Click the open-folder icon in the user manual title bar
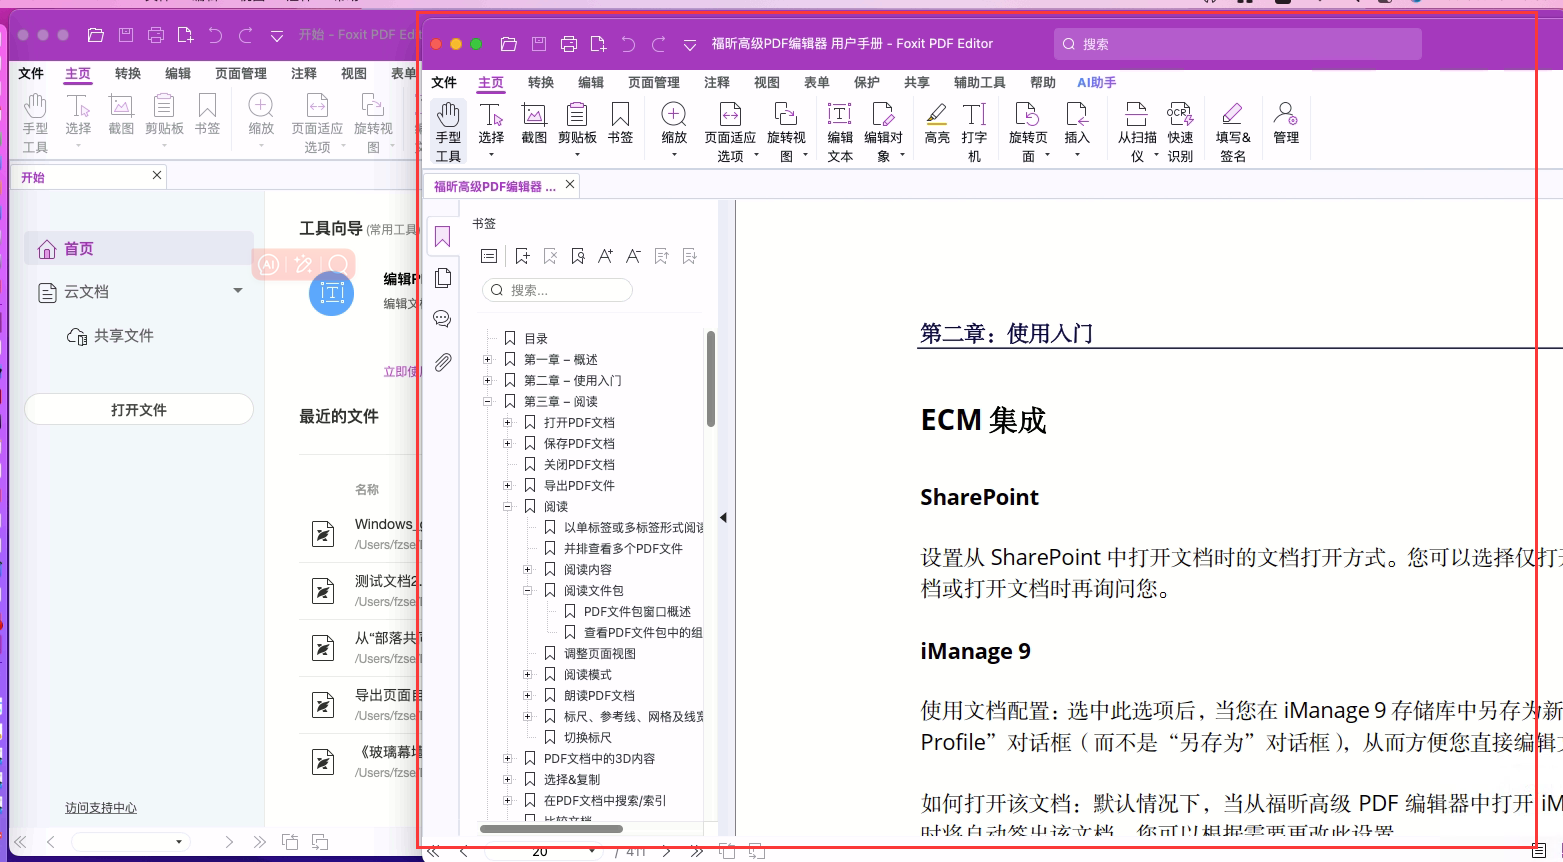 (x=508, y=44)
